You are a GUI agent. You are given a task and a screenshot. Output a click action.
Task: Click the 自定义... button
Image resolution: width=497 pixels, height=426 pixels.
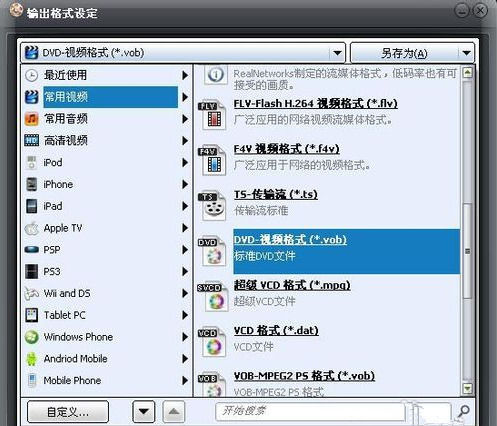68,412
